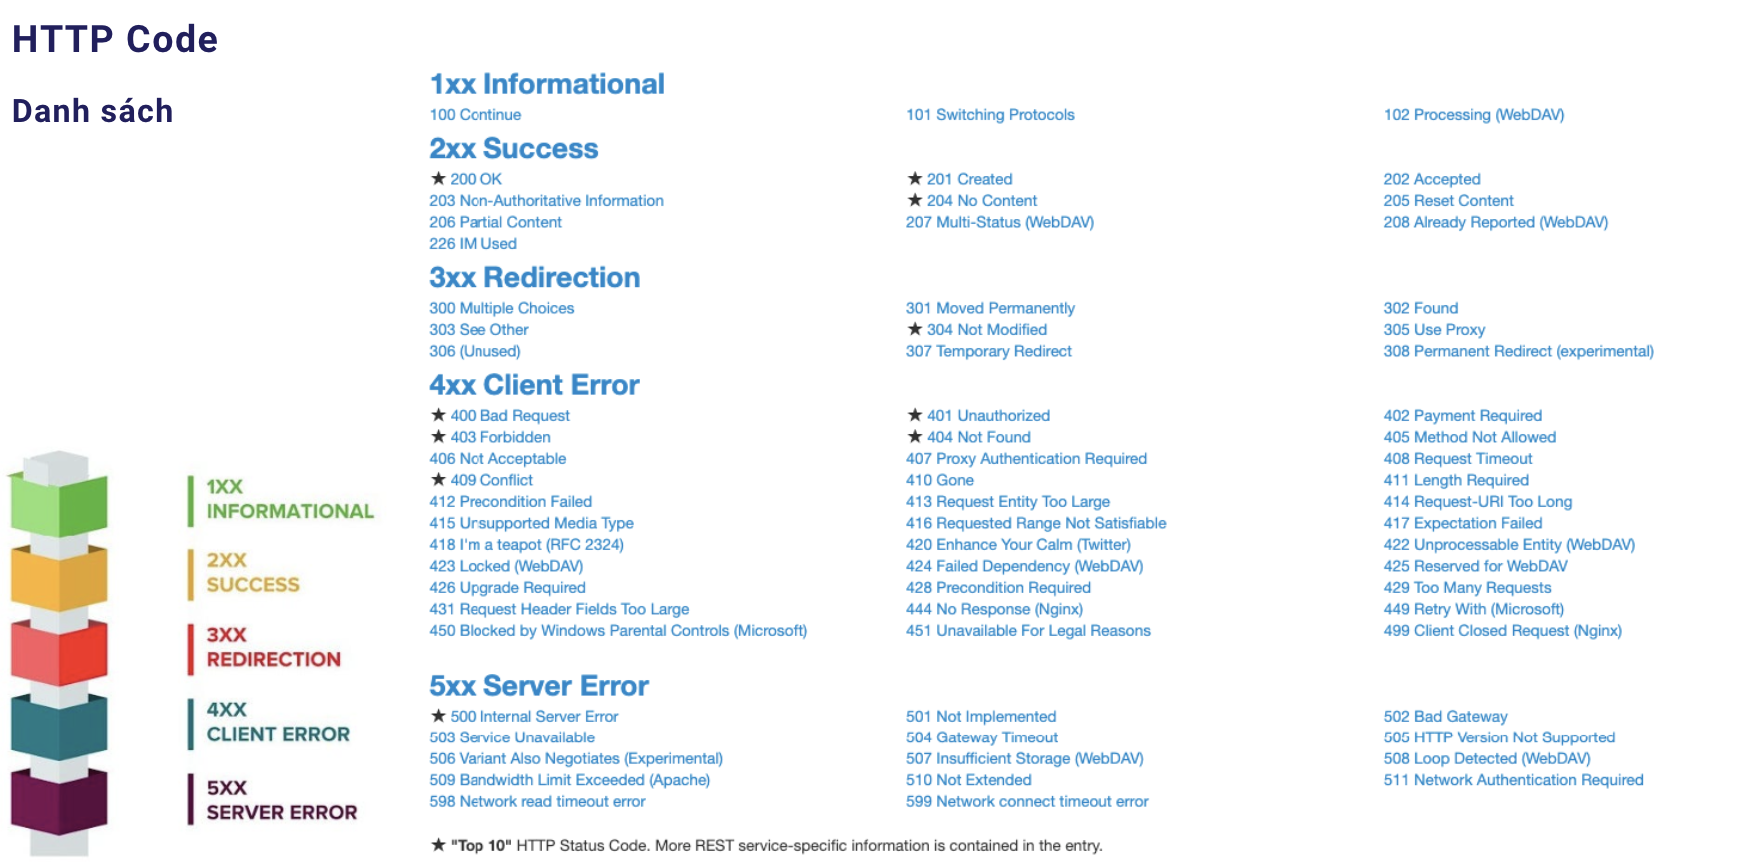Click the red bar beside 3XX Redirection label
The height and width of the screenshot is (866, 1738).
190,648
